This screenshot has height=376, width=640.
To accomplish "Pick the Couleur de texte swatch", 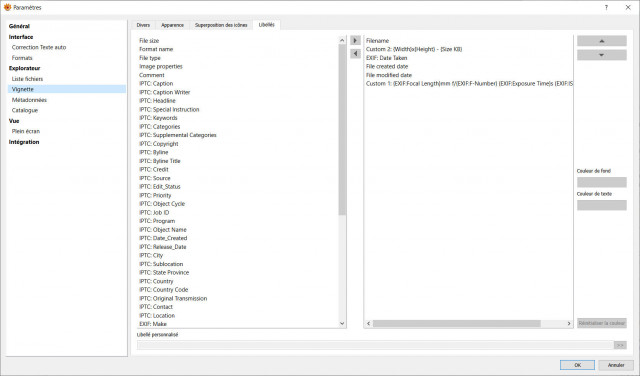I will click(602, 205).
